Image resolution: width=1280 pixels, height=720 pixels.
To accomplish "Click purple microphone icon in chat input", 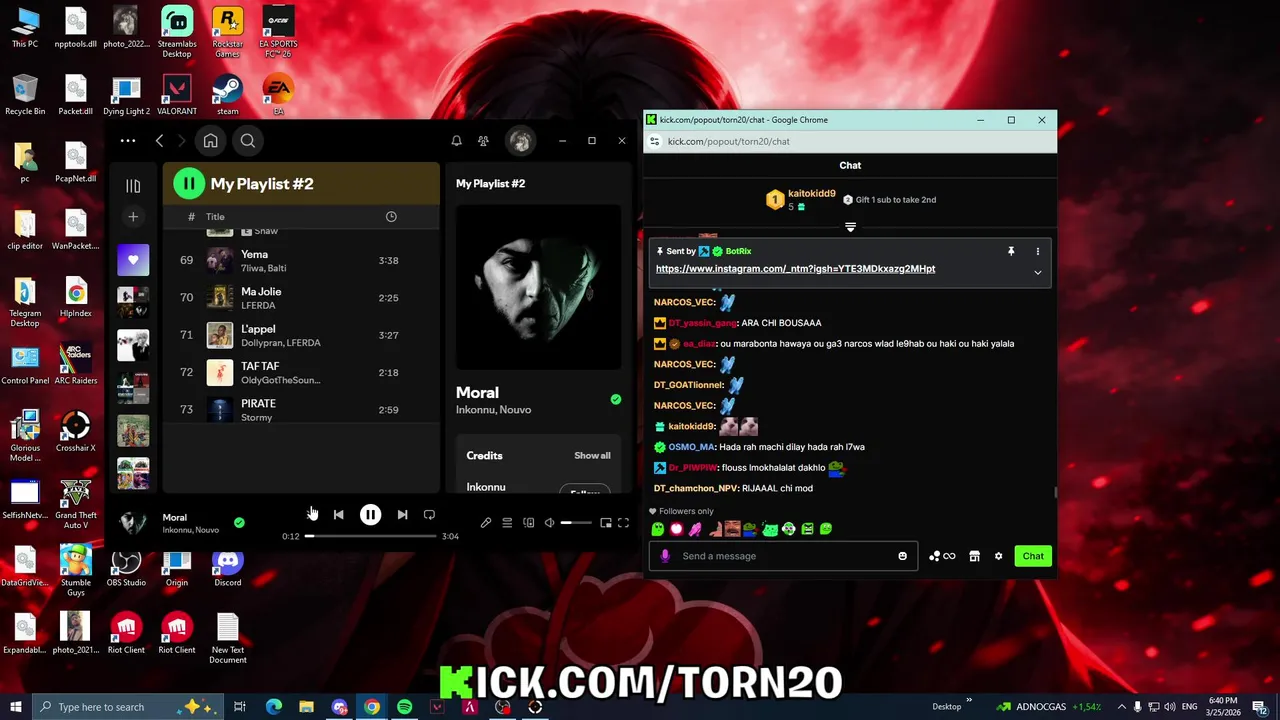I will coord(665,556).
